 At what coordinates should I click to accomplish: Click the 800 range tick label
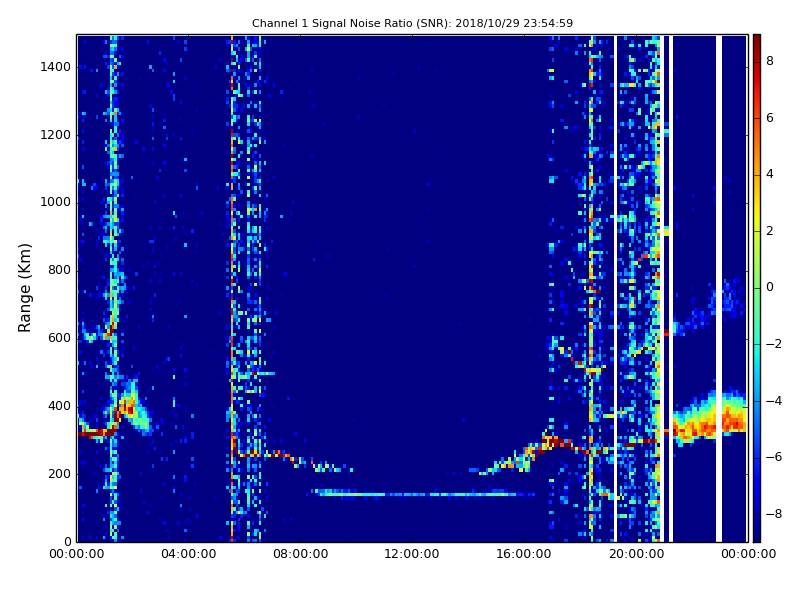59,270
